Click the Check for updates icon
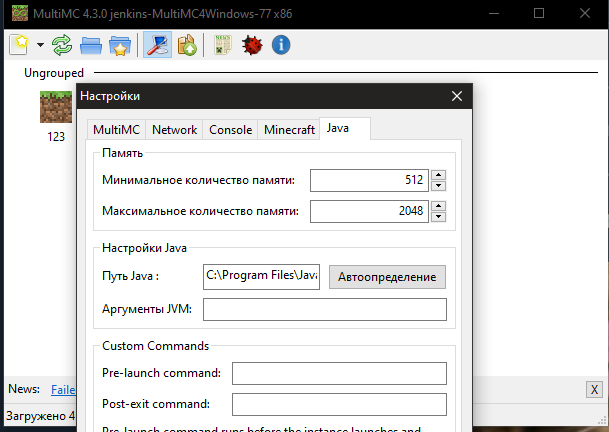609x432 pixels. click(x=187, y=45)
